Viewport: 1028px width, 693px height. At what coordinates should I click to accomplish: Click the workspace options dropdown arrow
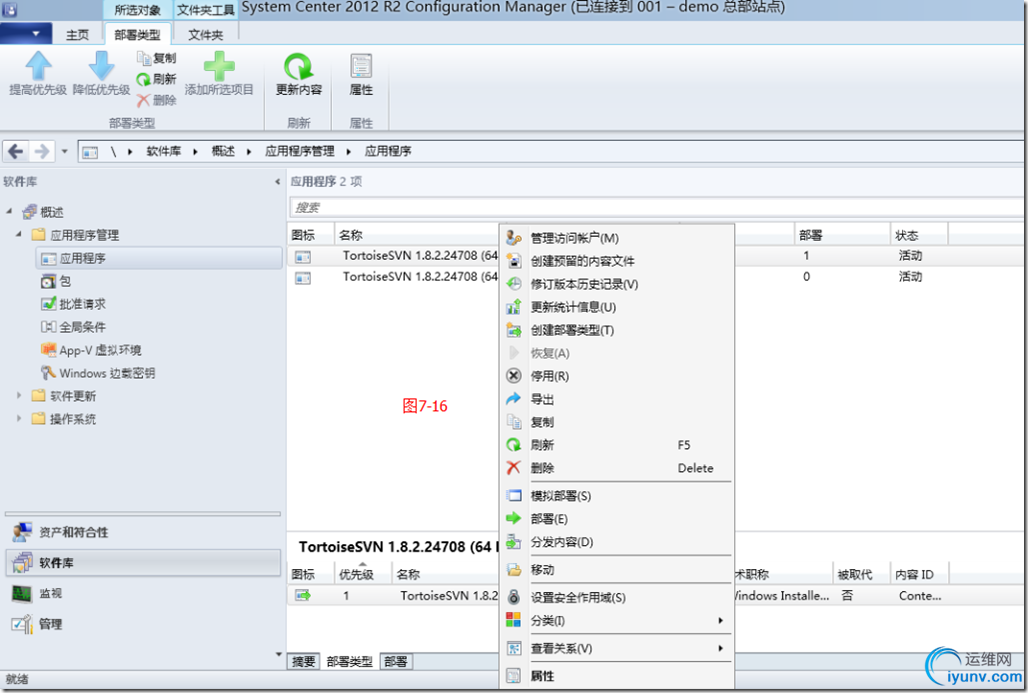(279, 654)
